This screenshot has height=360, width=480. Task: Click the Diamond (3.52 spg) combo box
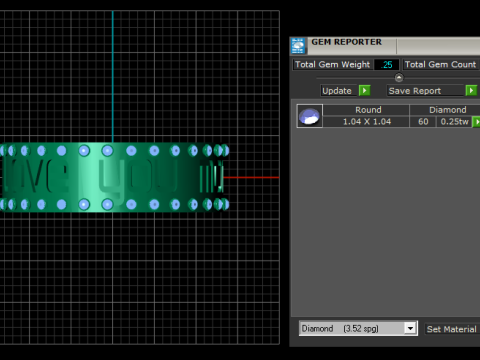(x=358, y=329)
